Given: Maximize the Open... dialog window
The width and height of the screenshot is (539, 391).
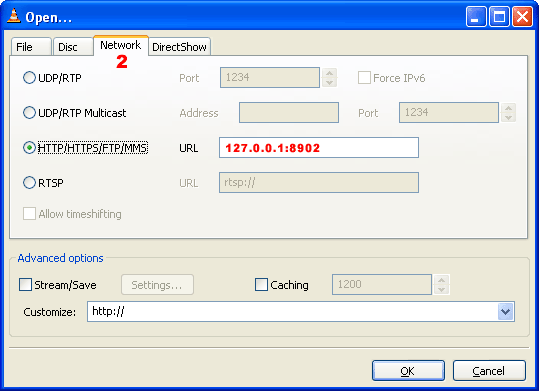Looking at the screenshot, I should (x=499, y=16).
